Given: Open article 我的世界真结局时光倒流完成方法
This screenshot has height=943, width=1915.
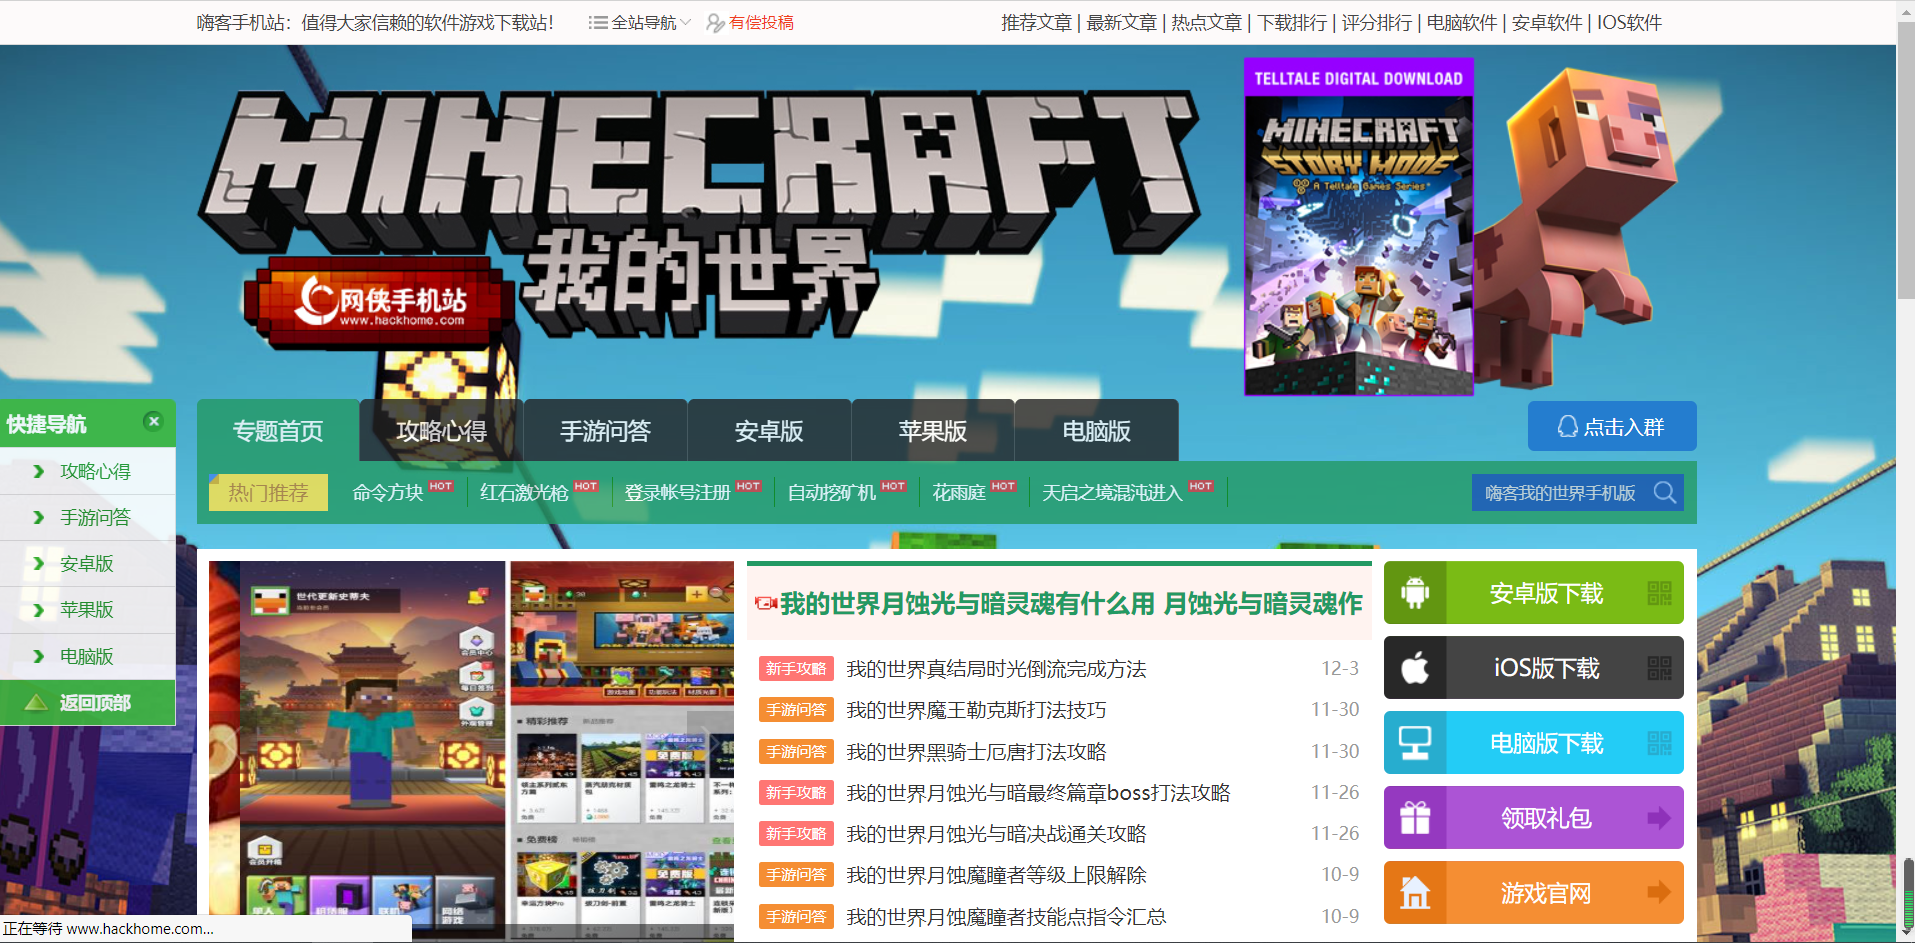Looking at the screenshot, I should click(996, 668).
